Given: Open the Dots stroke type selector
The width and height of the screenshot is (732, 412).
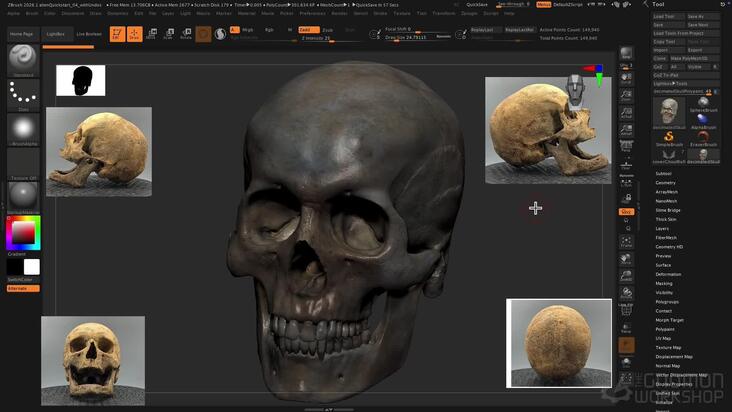Looking at the screenshot, I should 23,95.
